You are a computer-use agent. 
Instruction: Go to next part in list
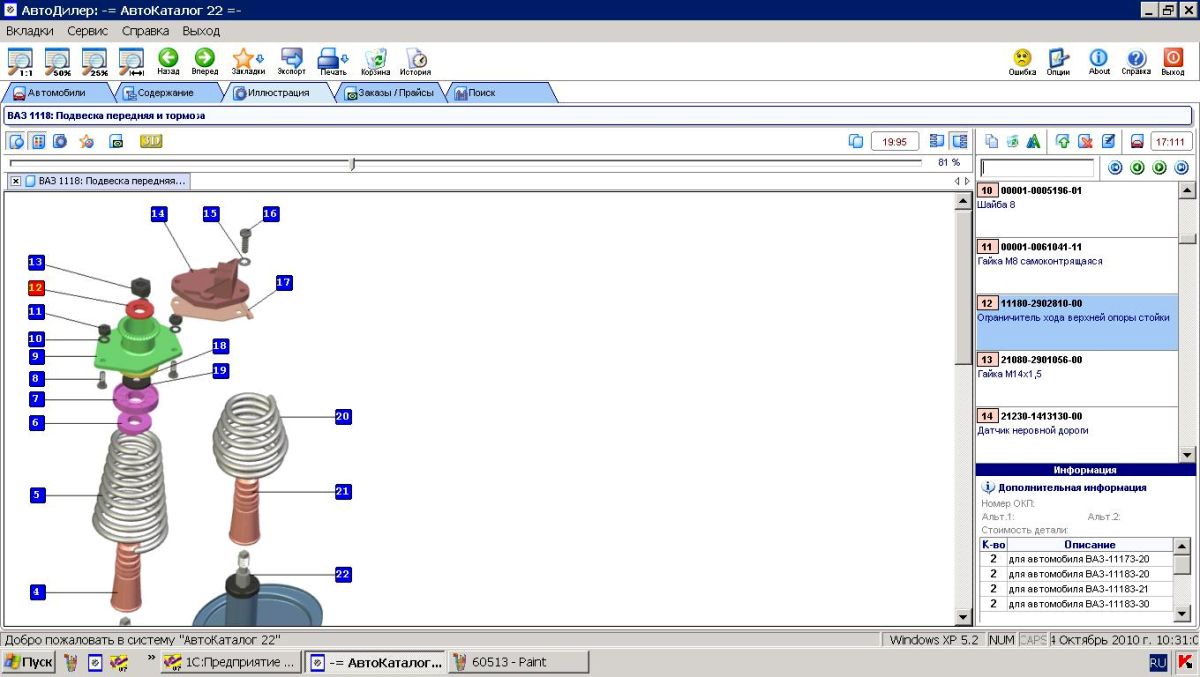(1159, 168)
